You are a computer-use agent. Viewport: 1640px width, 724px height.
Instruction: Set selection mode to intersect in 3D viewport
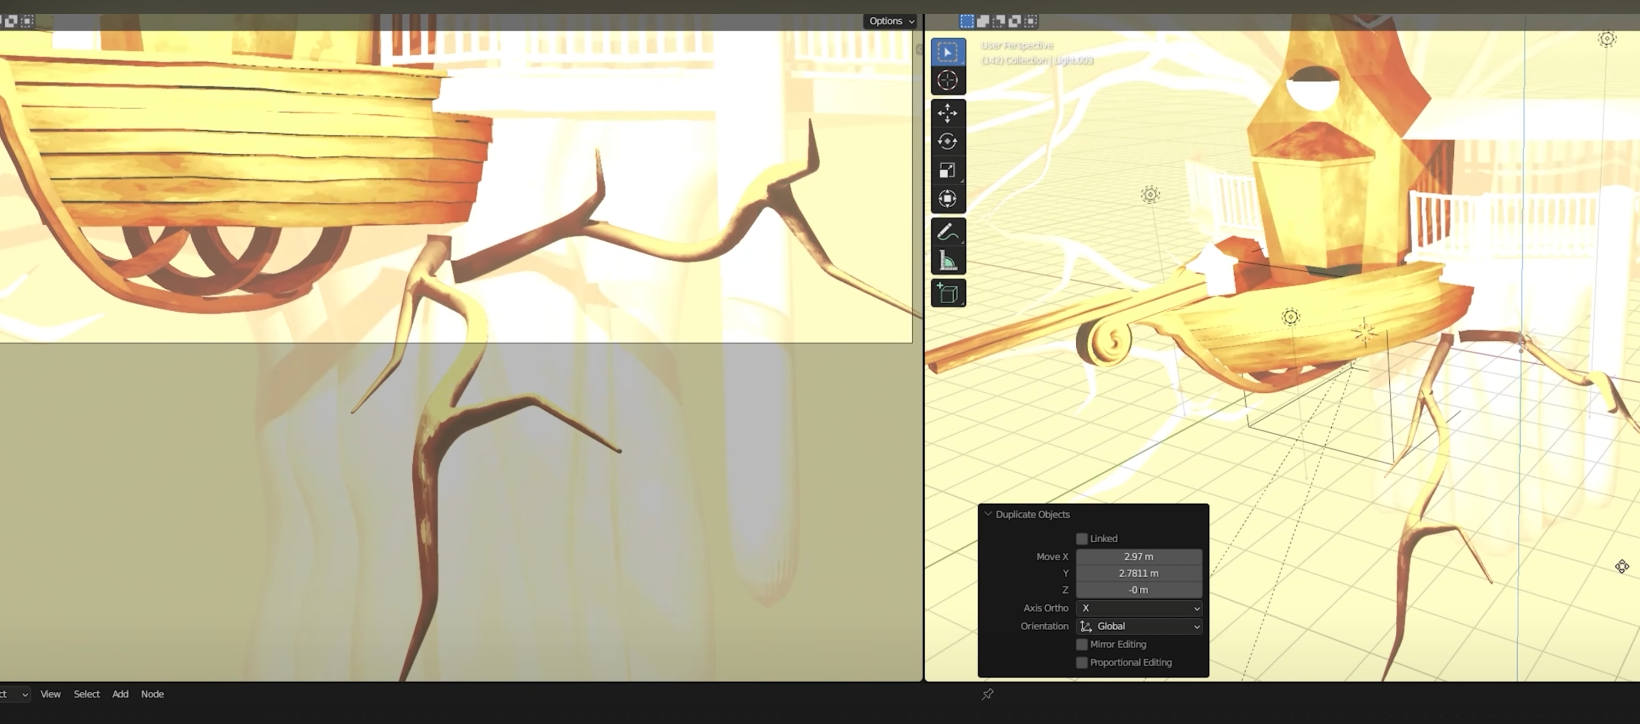(1031, 21)
